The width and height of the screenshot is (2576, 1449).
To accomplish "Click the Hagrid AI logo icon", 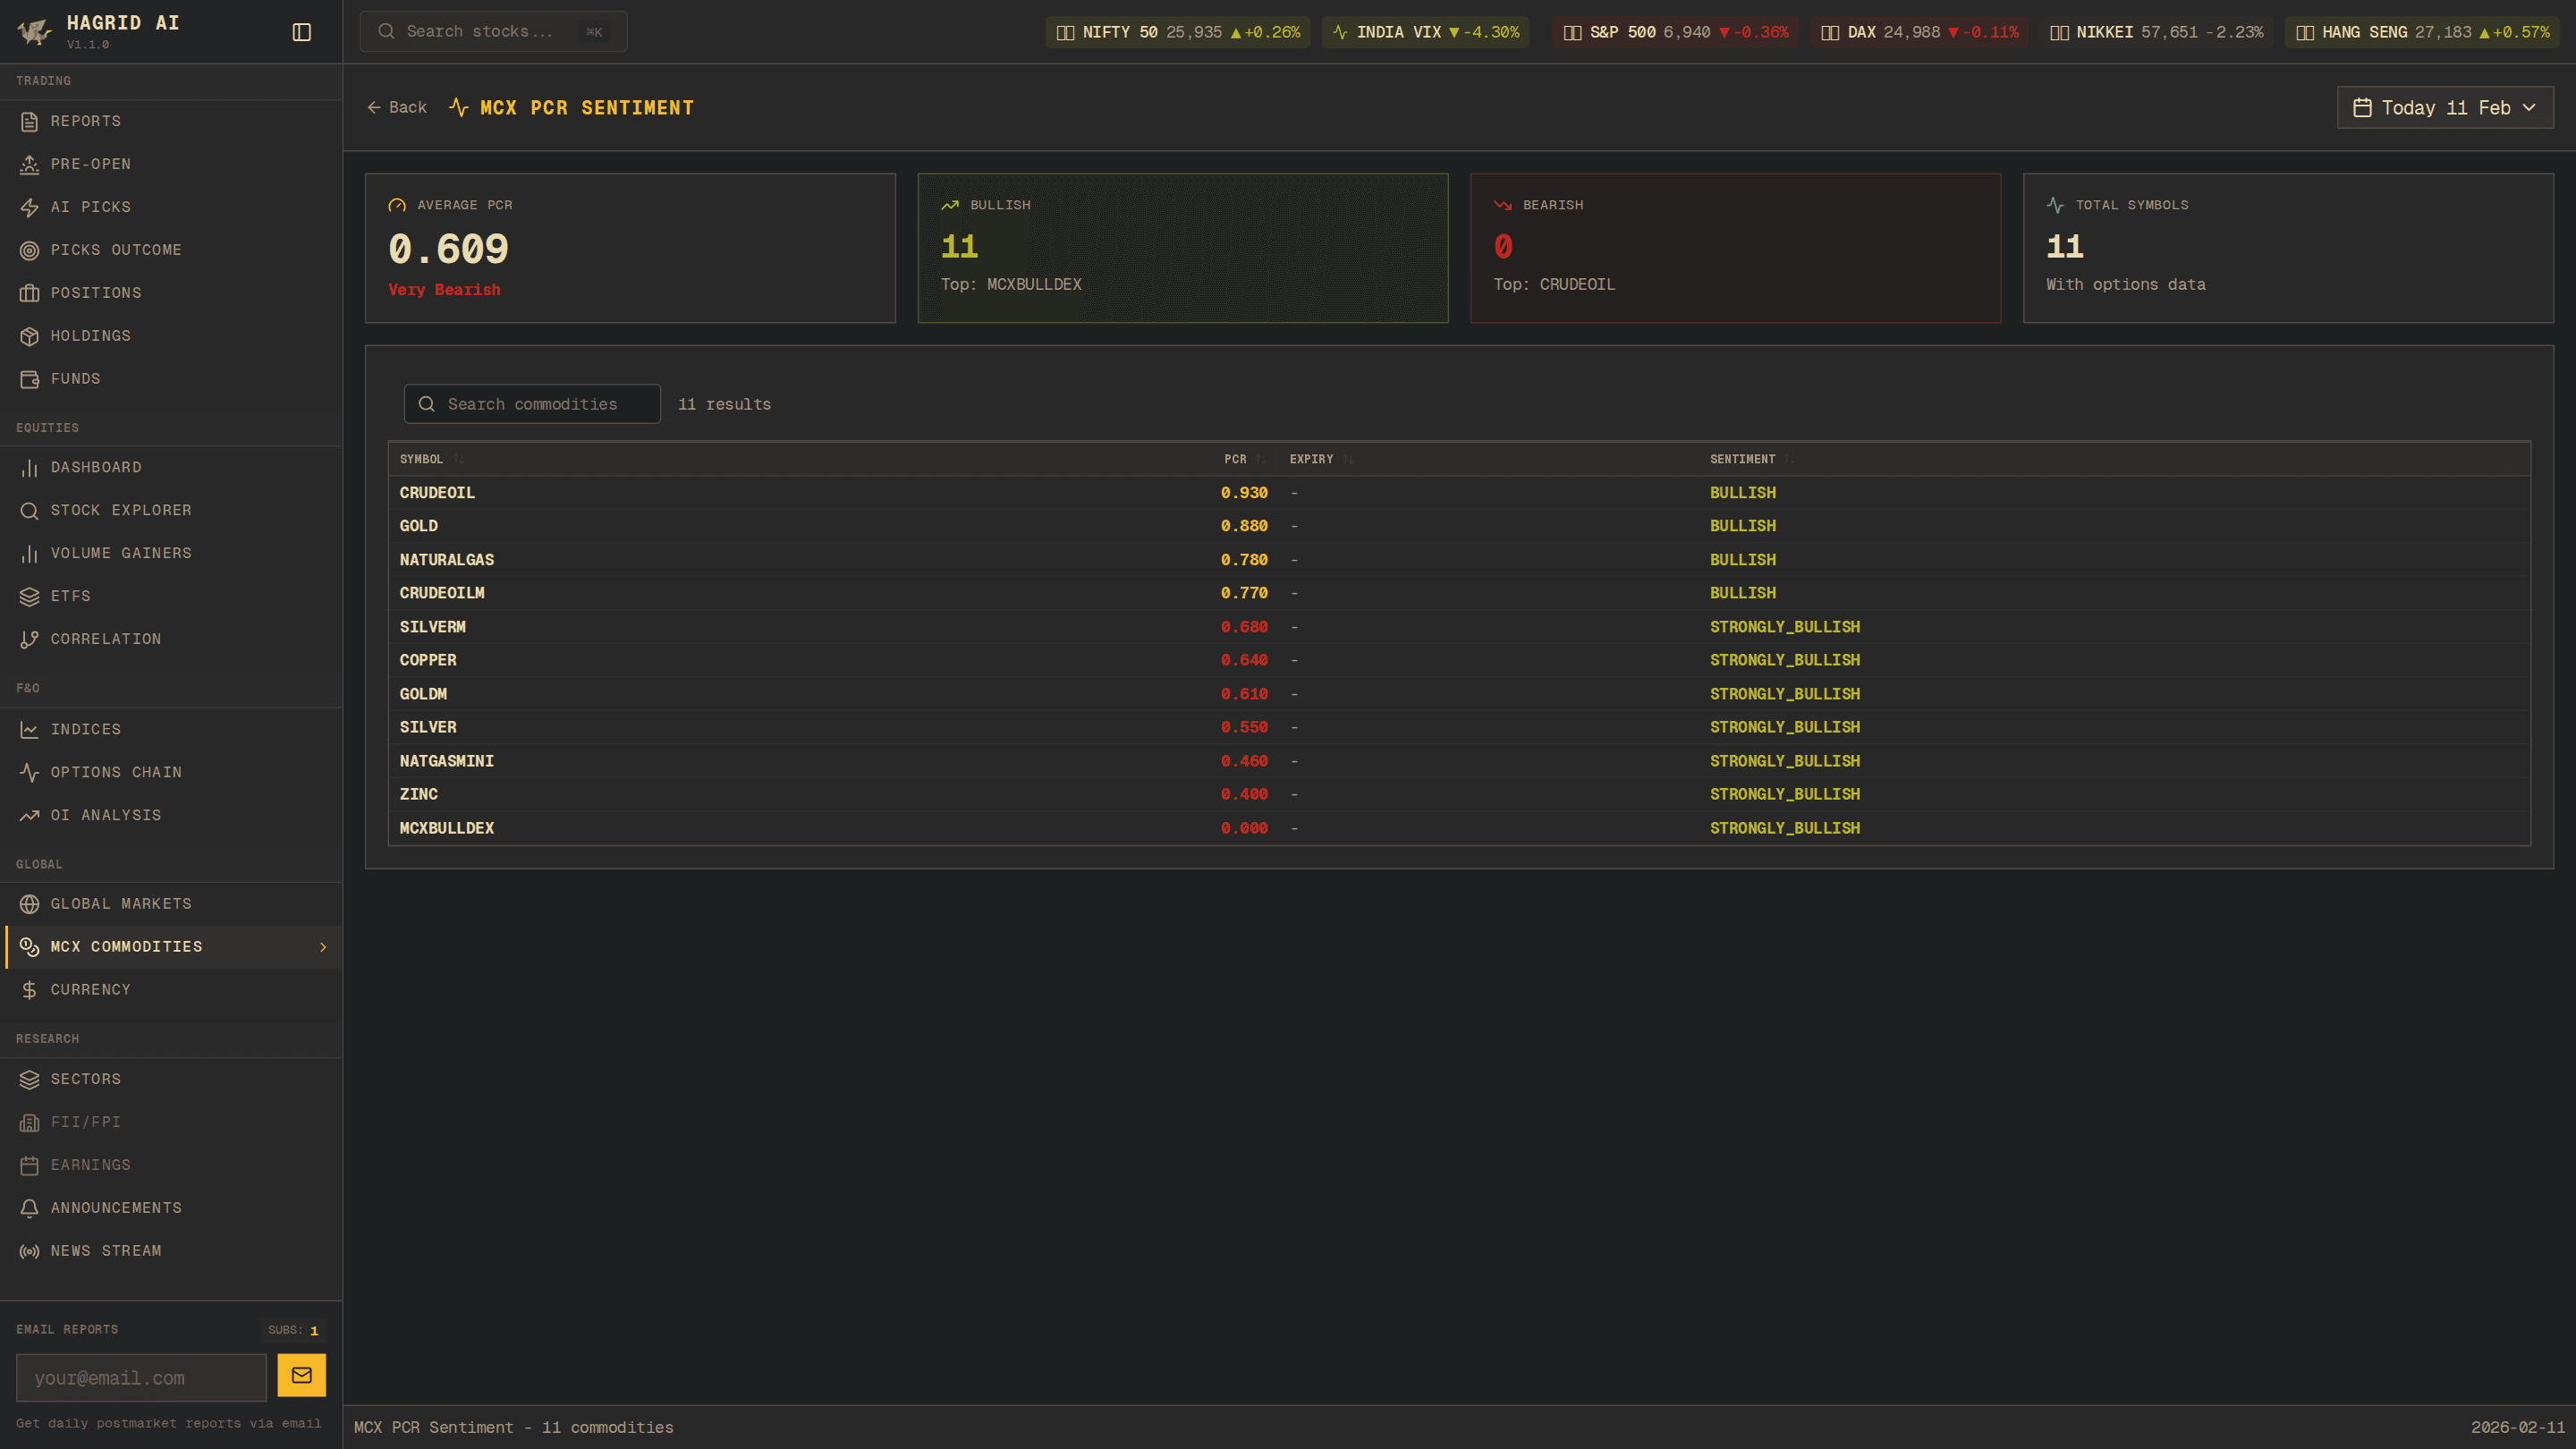I will pyautogui.click(x=34, y=32).
